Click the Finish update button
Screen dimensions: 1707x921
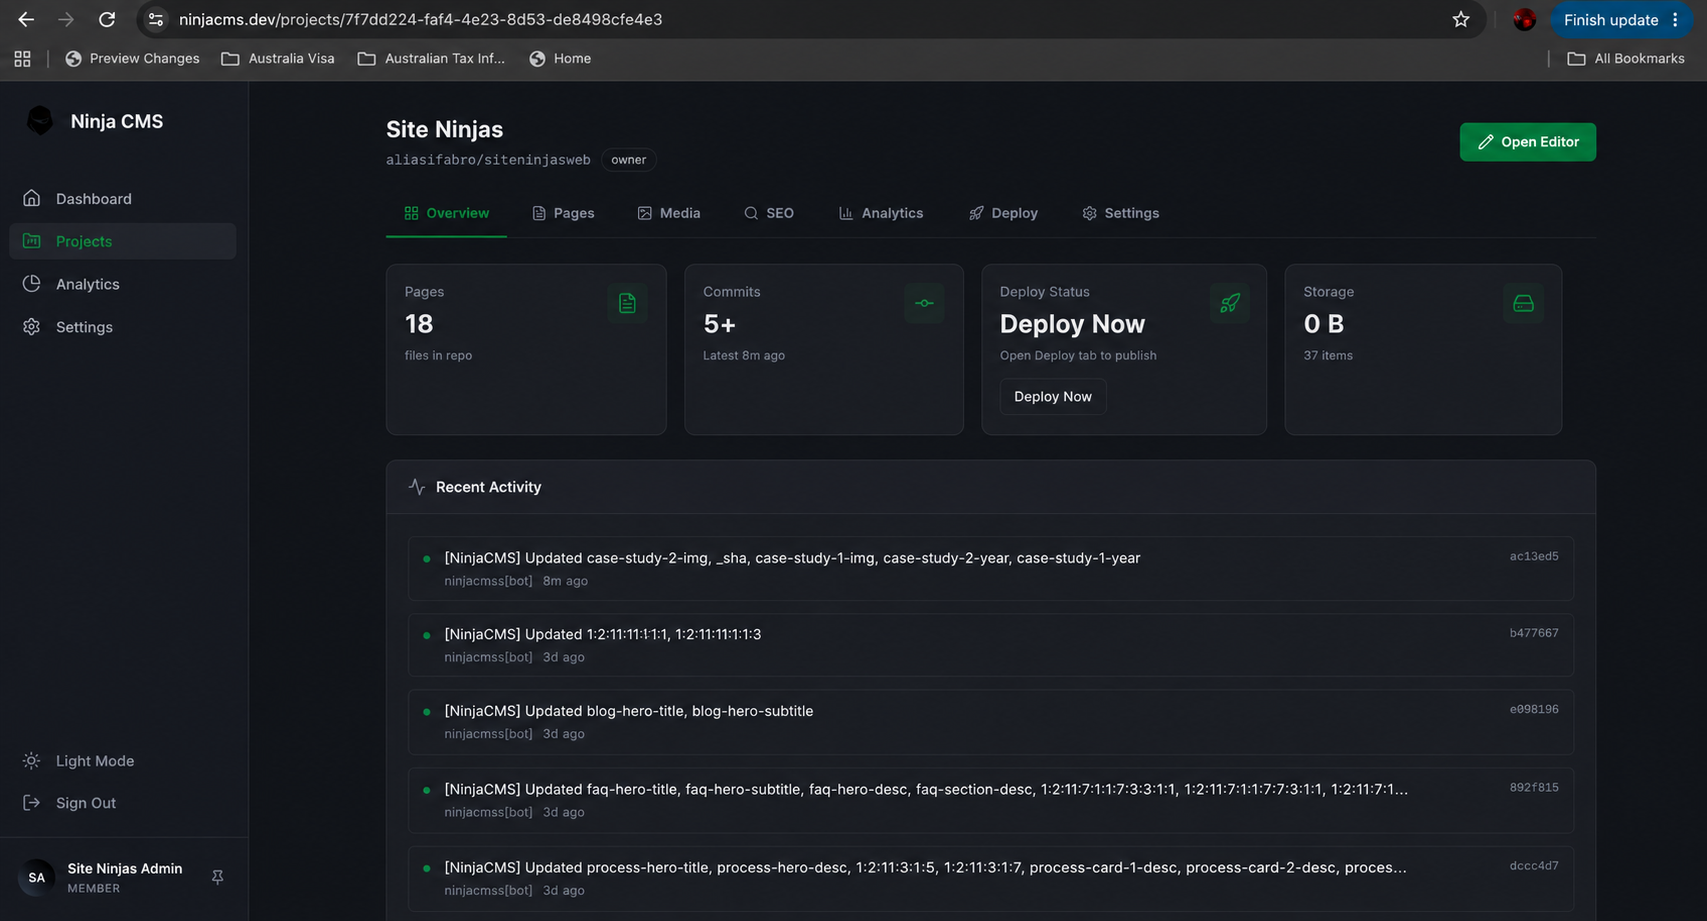tap(1611, 20)
